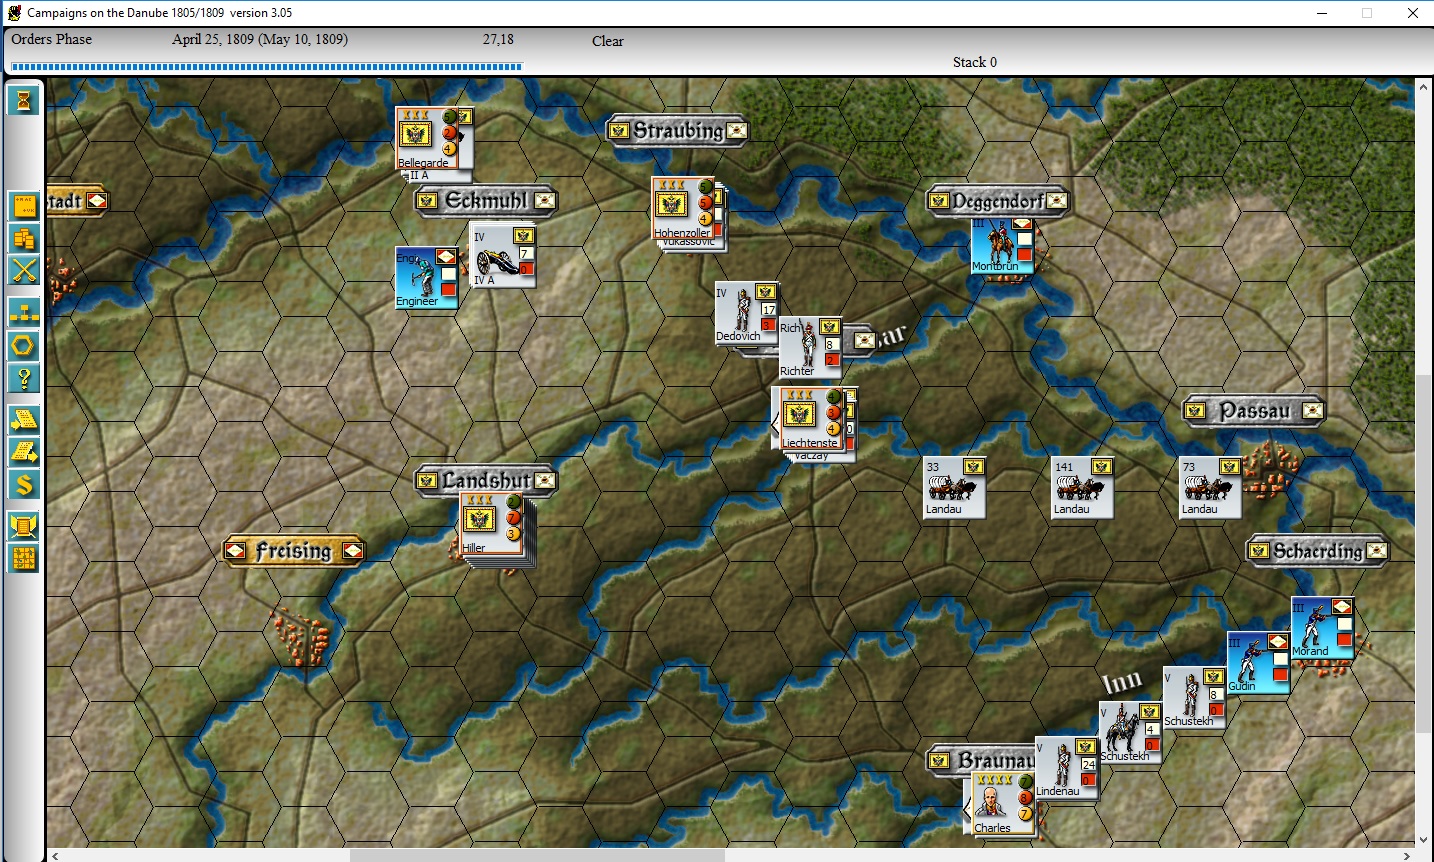Click the map icon with incoming arrow
The image size is (1434, 862).
[24, 420]
